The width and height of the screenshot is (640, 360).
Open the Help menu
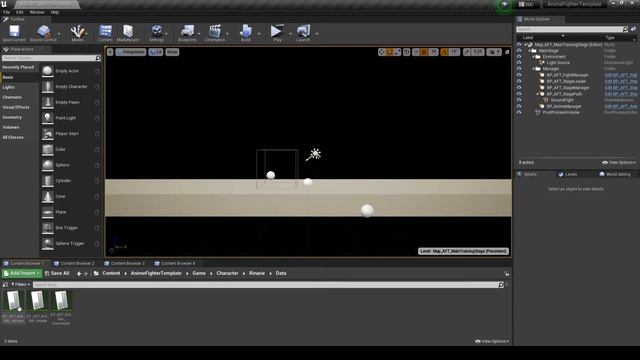click(x=55, y=13)
